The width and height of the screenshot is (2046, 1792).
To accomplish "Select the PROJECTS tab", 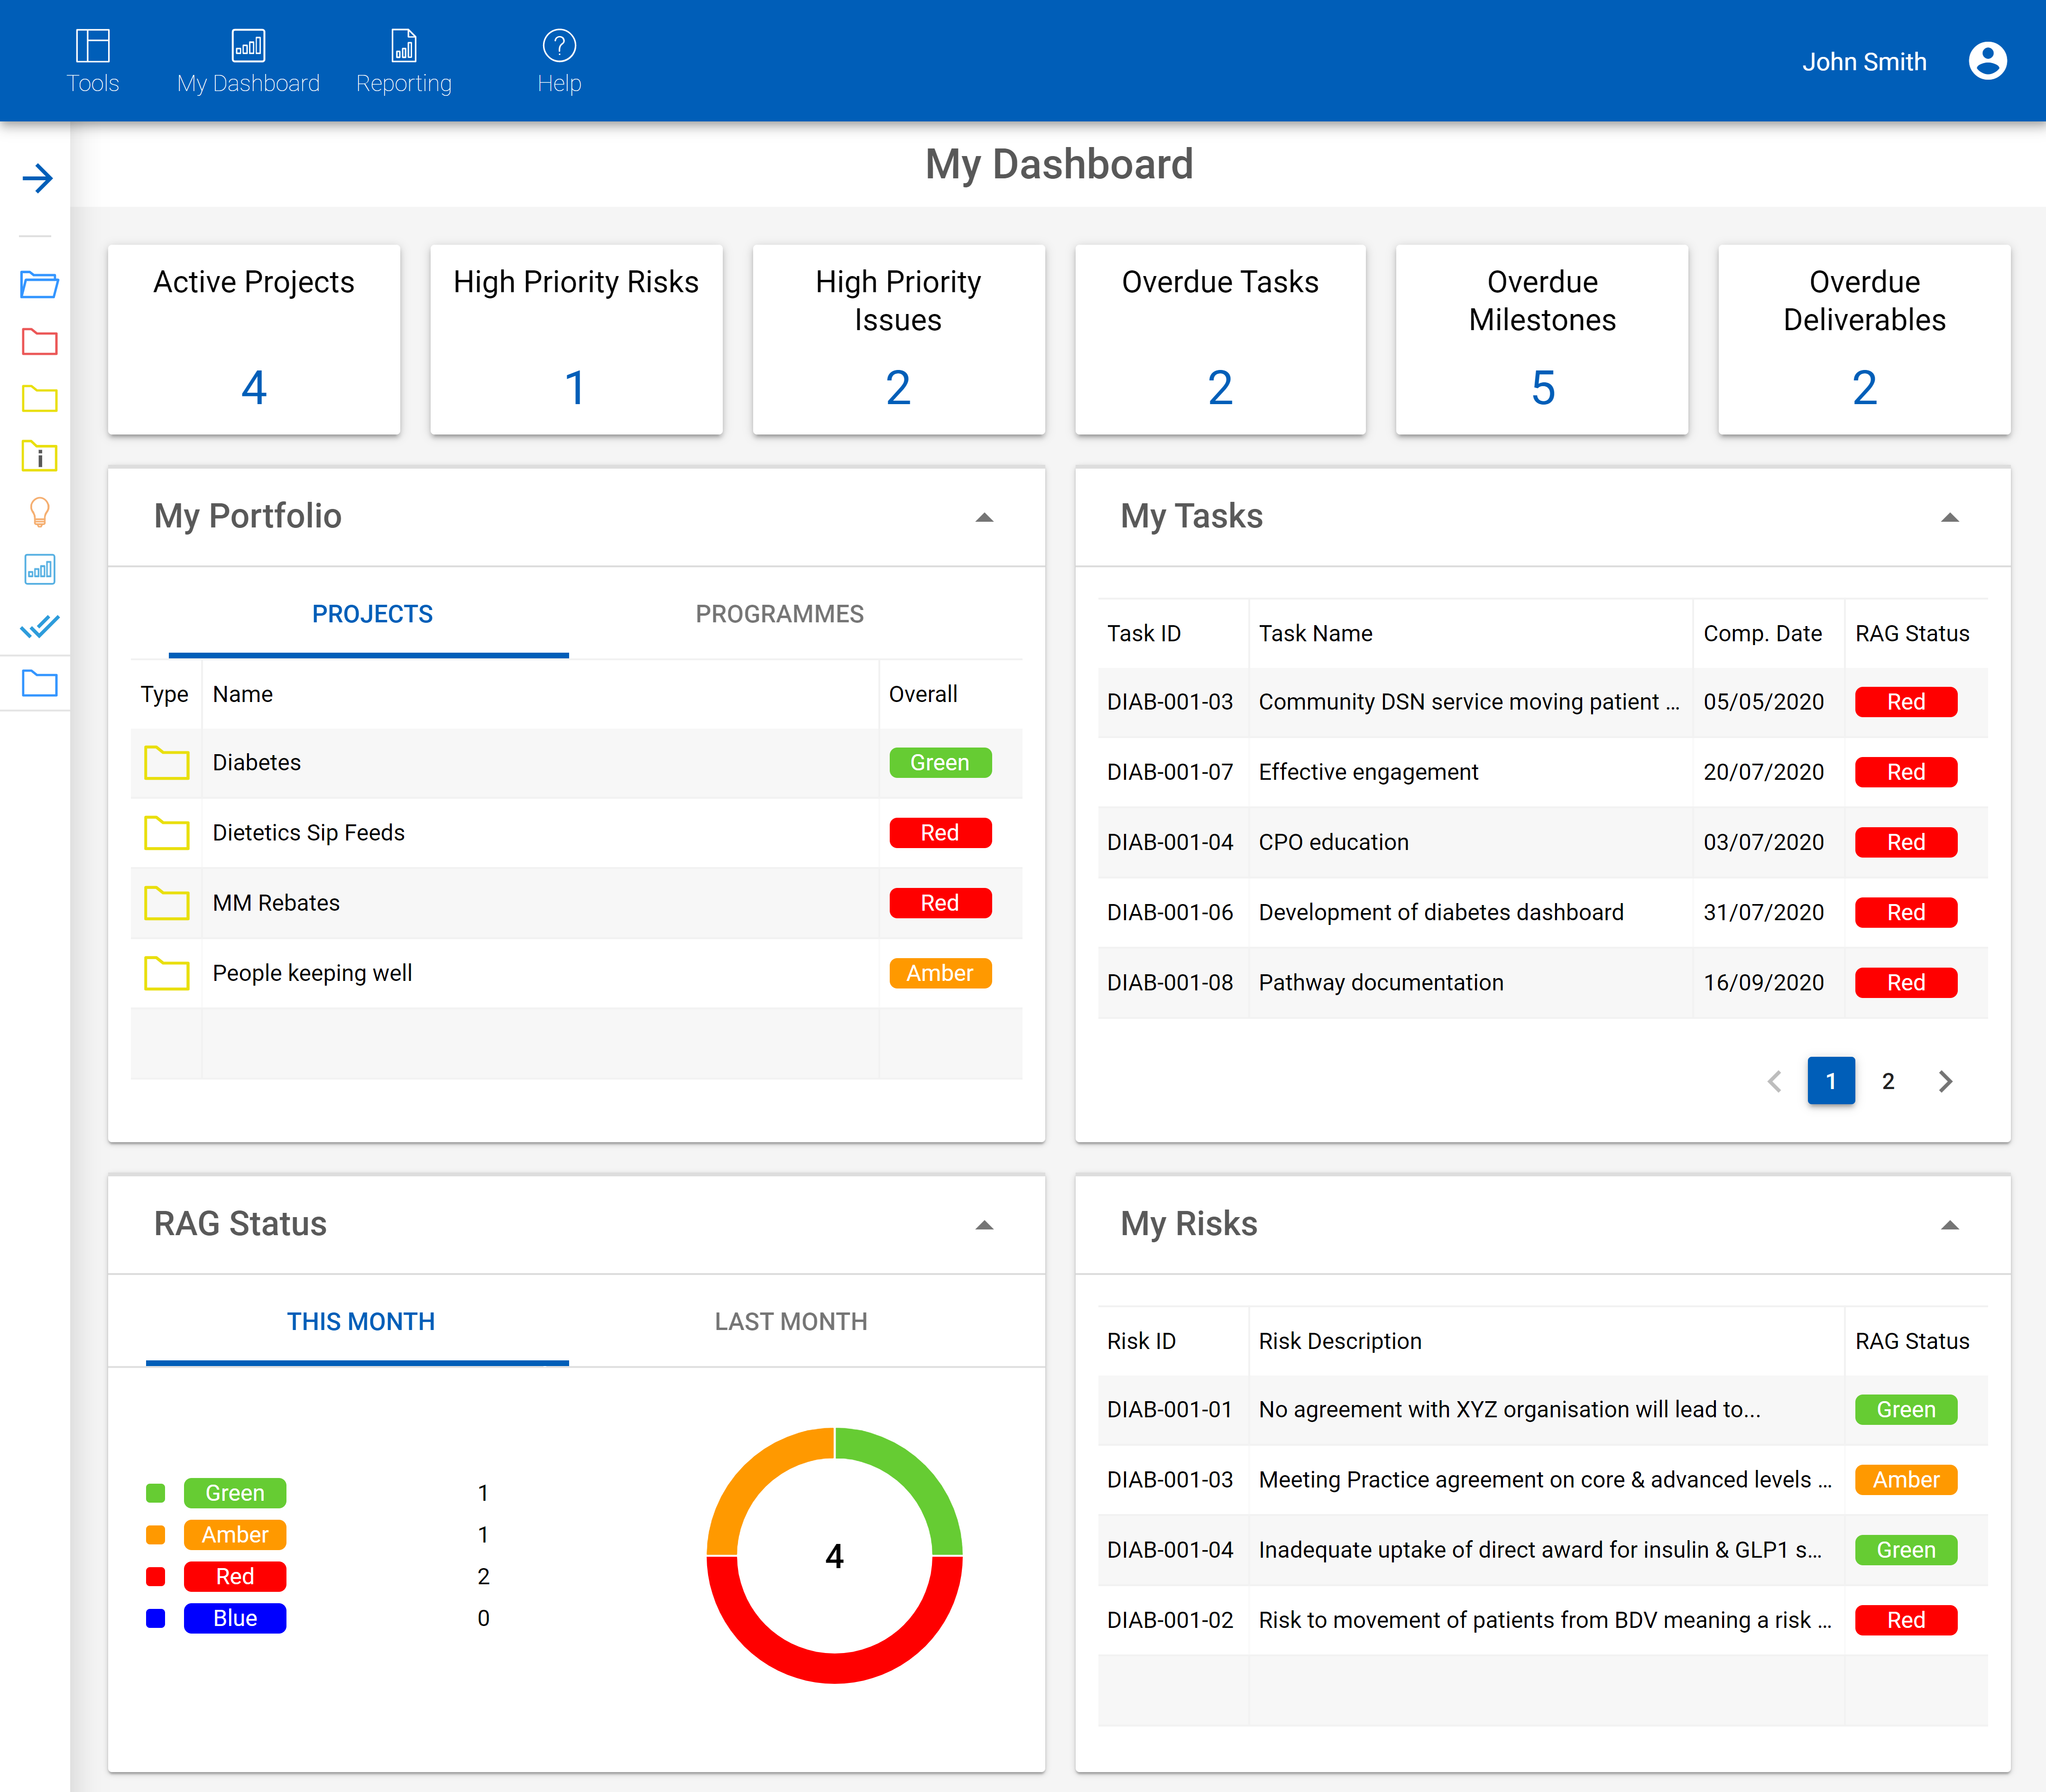I will pos(369,614).
